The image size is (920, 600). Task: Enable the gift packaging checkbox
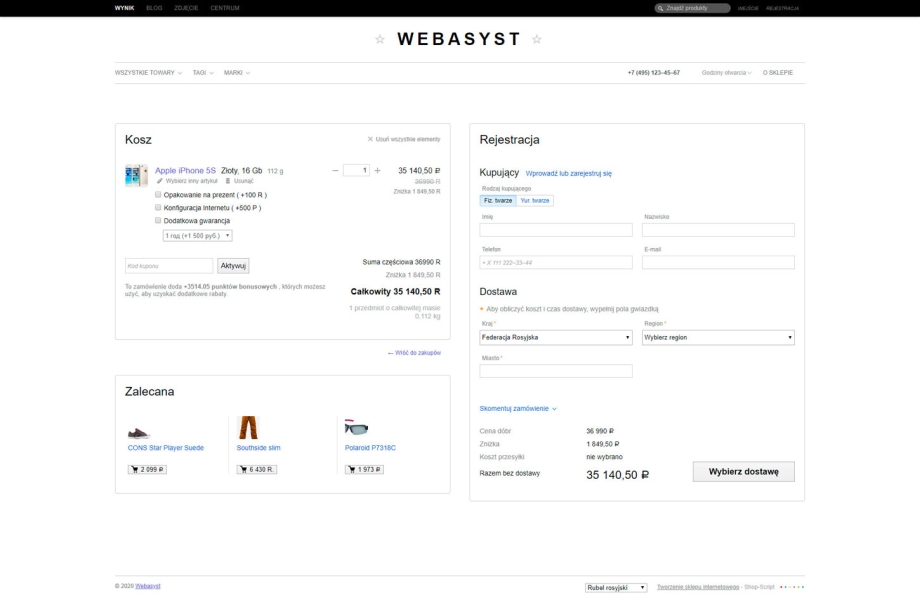[x=158, y=194]
